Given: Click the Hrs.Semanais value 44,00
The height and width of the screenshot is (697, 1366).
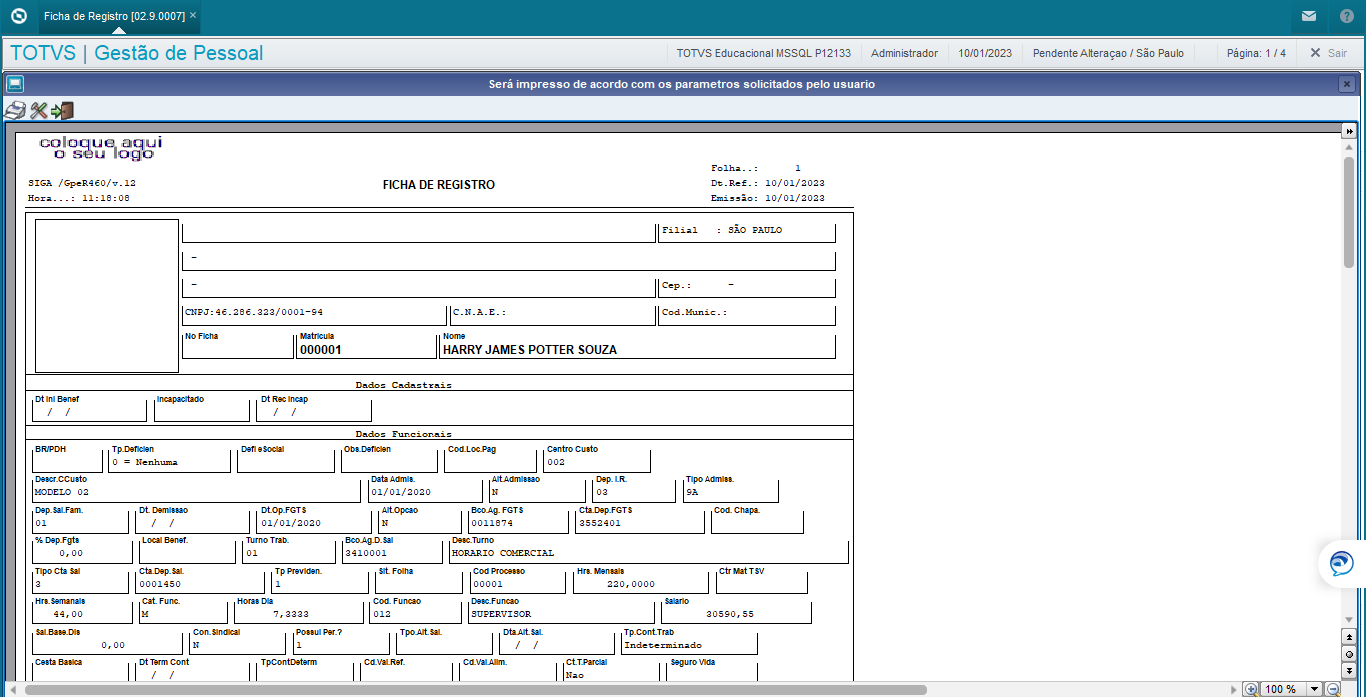Looking at the screenshot, I should [68, 613].
